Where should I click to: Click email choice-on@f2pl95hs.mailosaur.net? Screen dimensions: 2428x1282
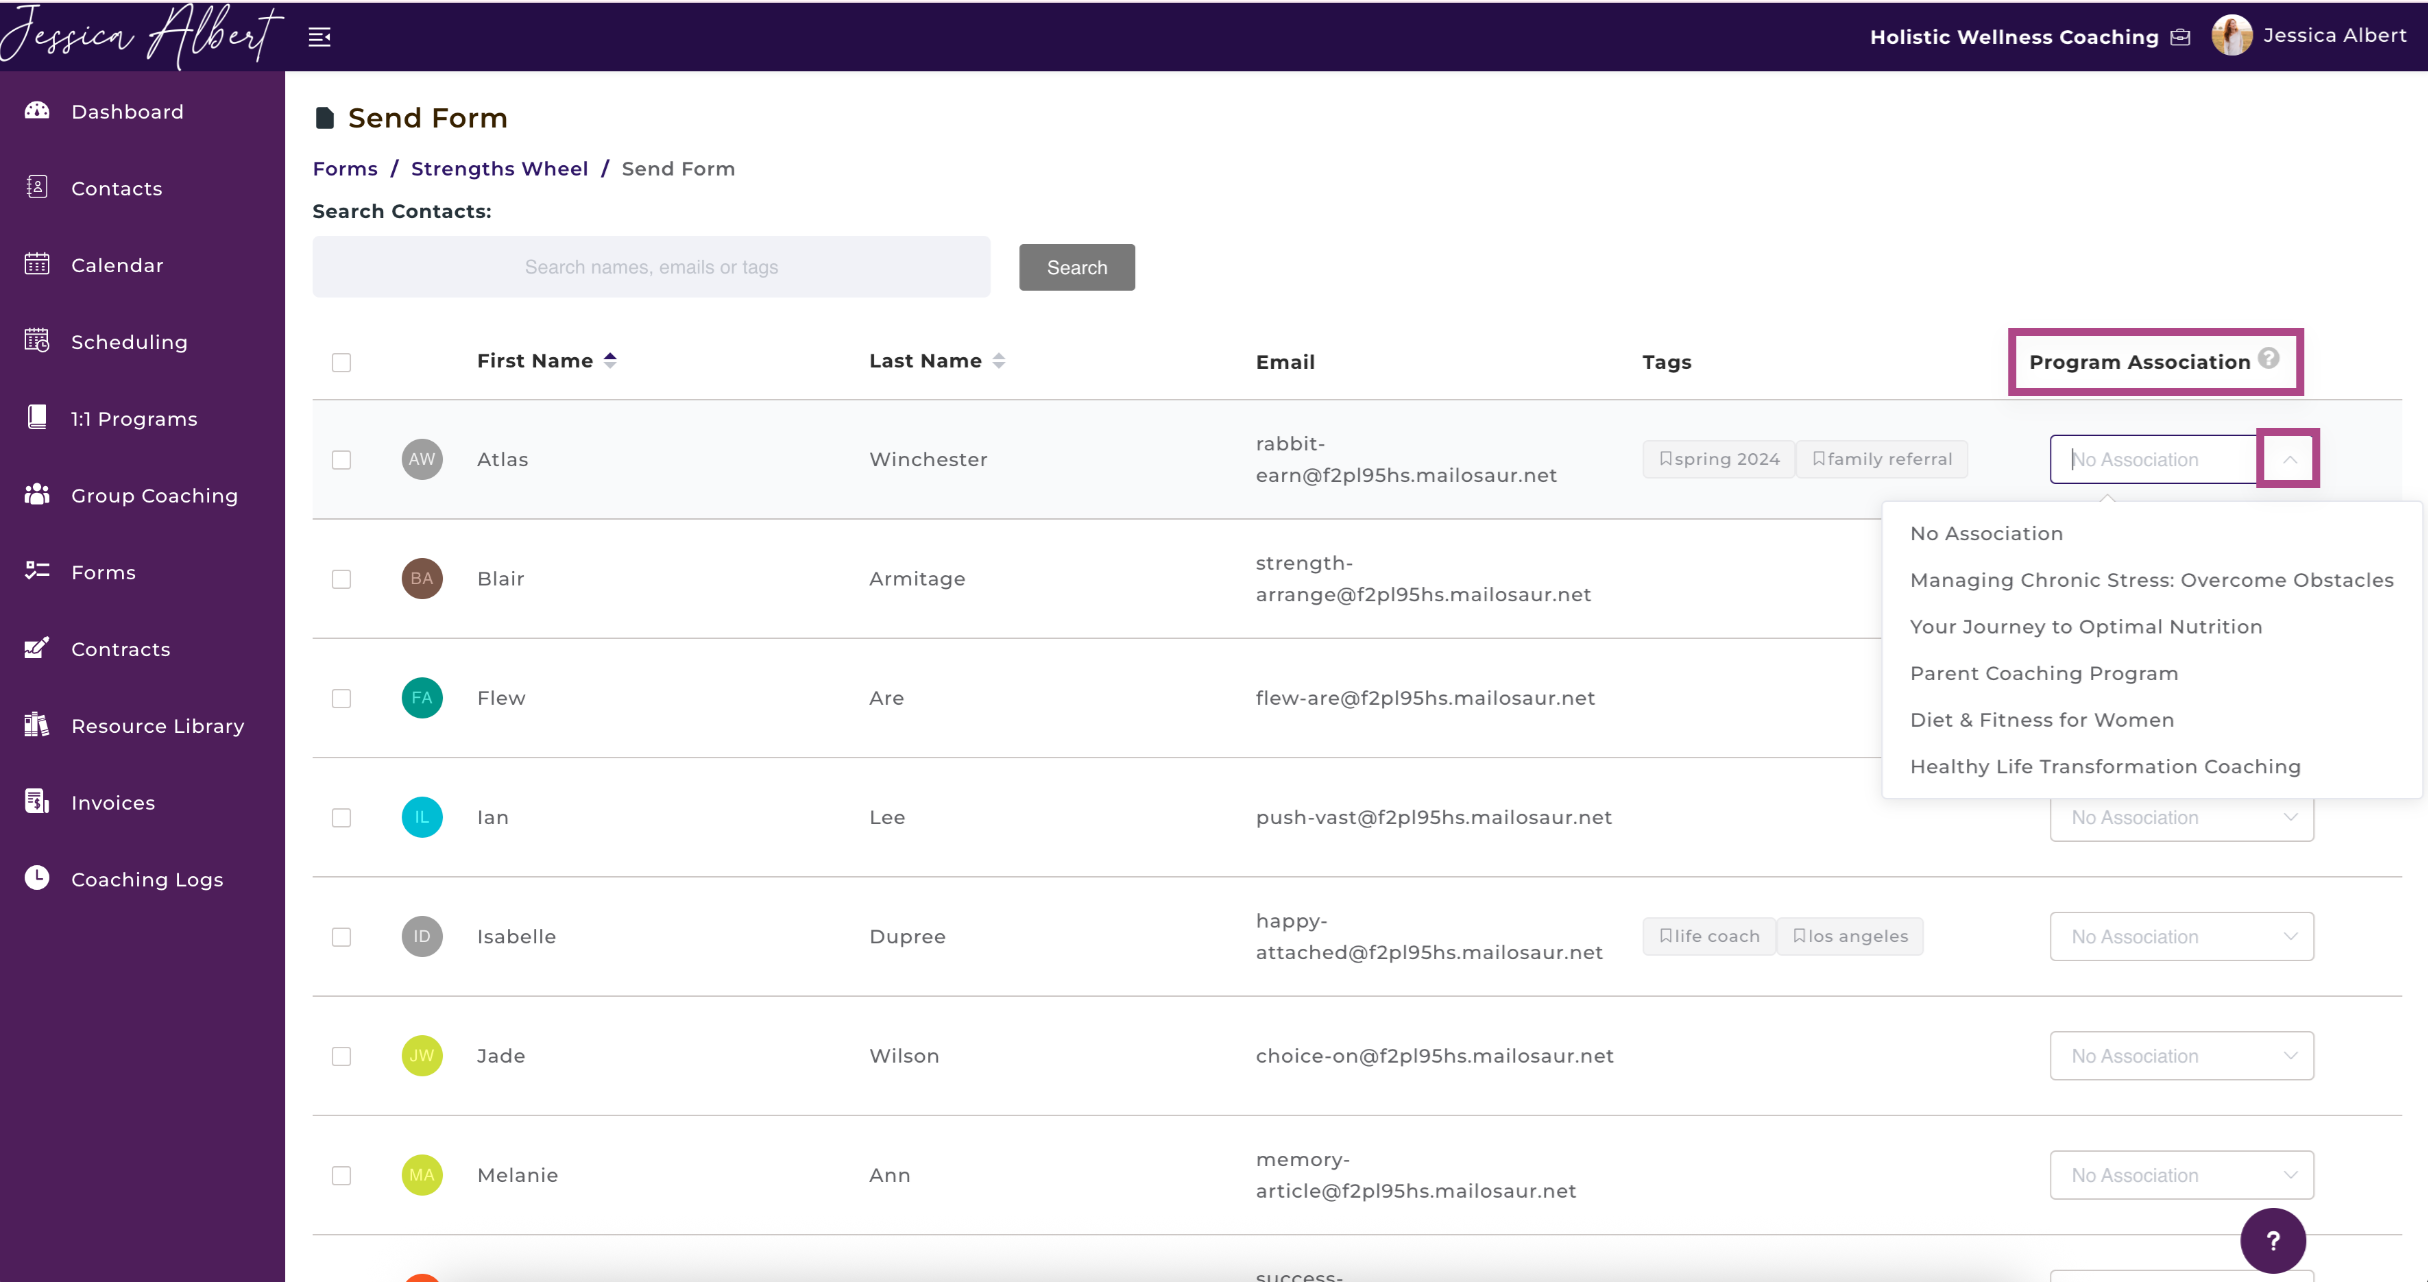point(1435,1055)
